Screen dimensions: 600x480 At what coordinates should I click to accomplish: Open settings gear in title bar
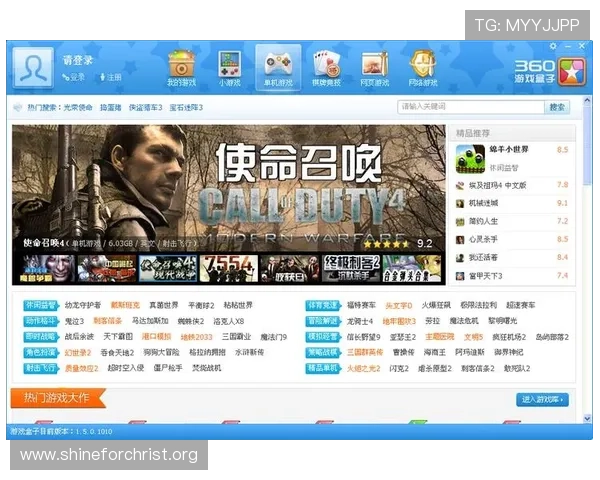point(553,46)
